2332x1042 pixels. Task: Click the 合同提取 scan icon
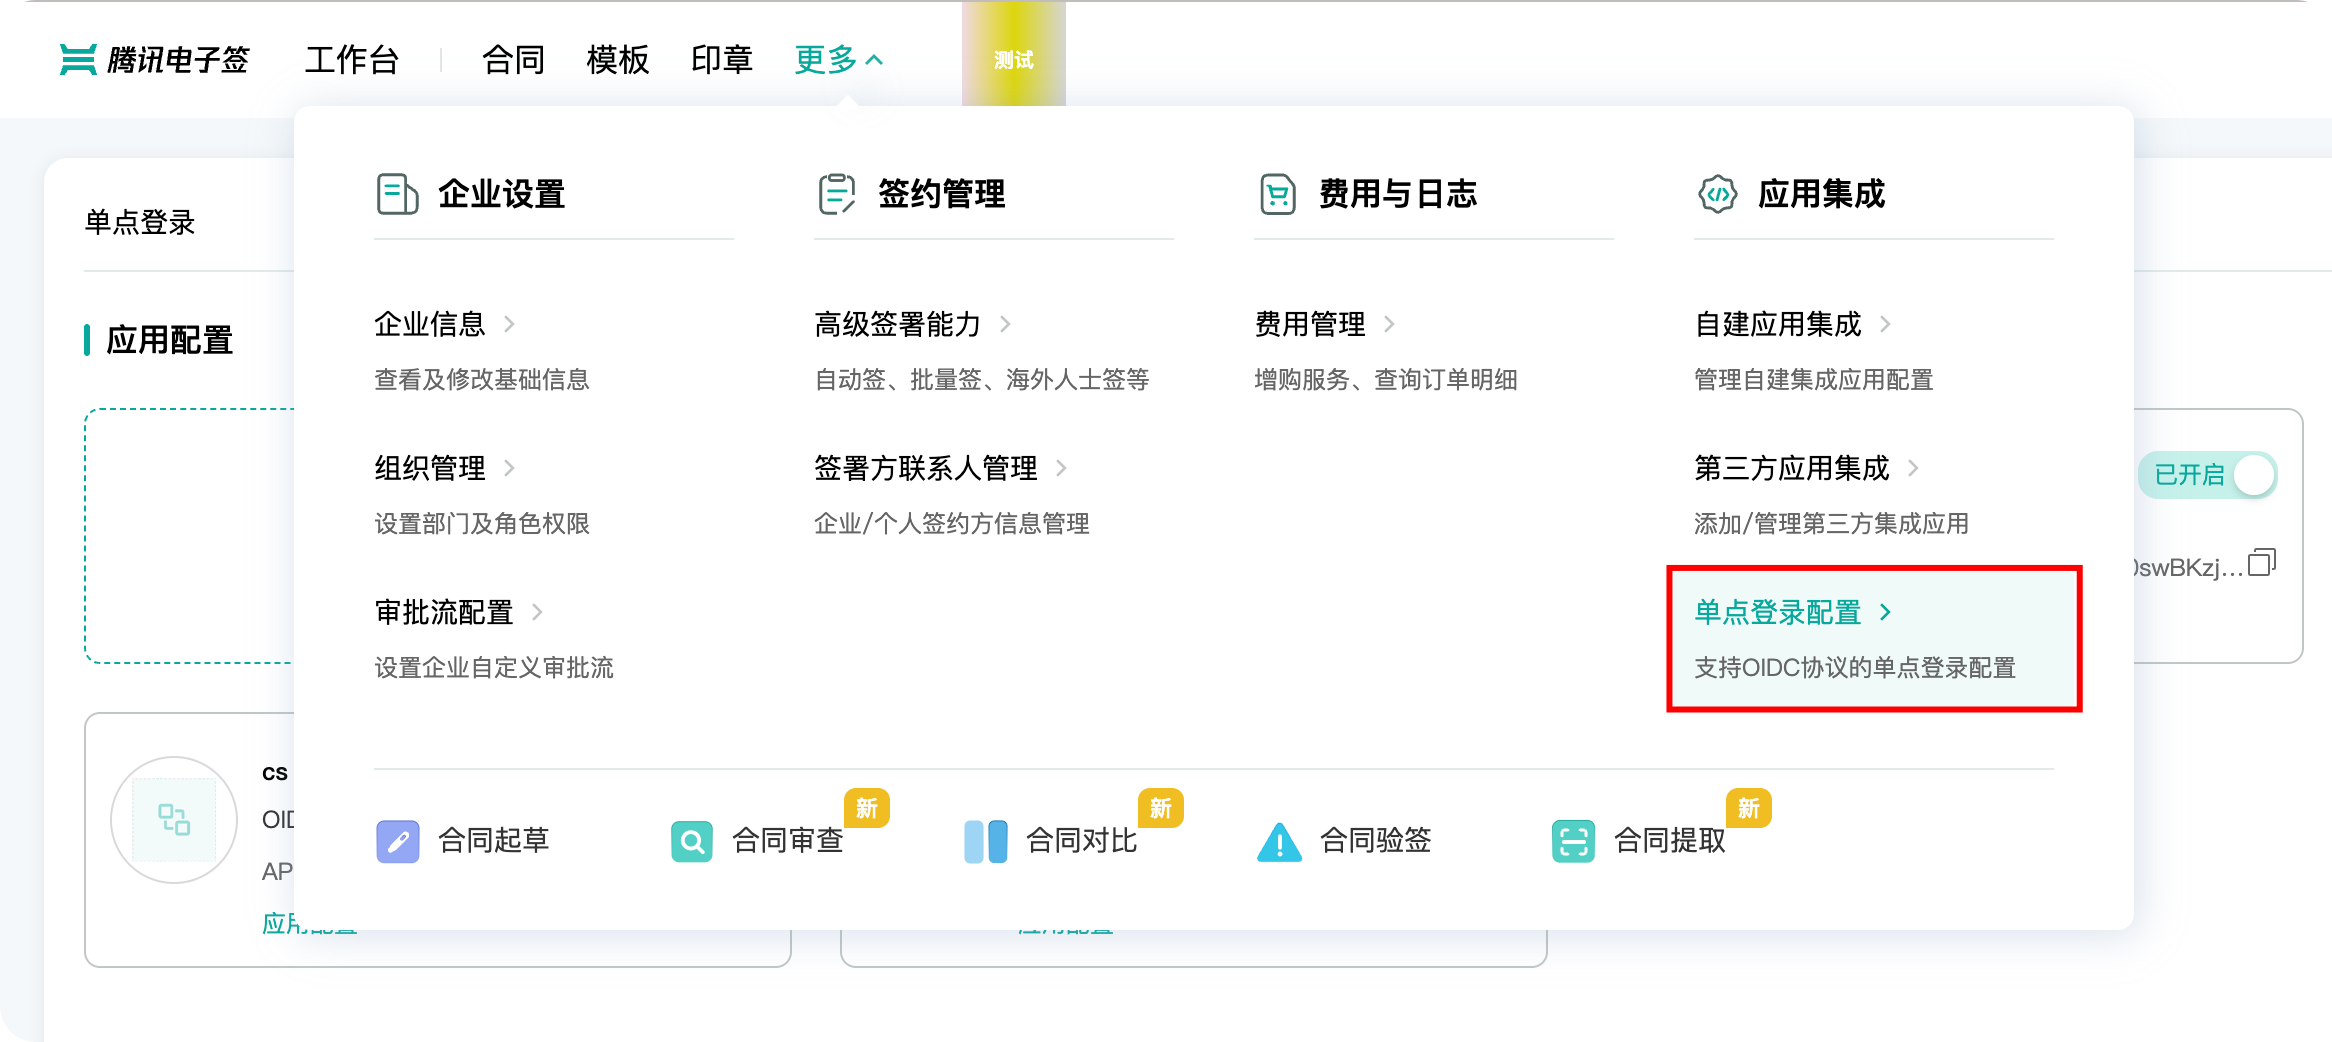[1573, 840]
